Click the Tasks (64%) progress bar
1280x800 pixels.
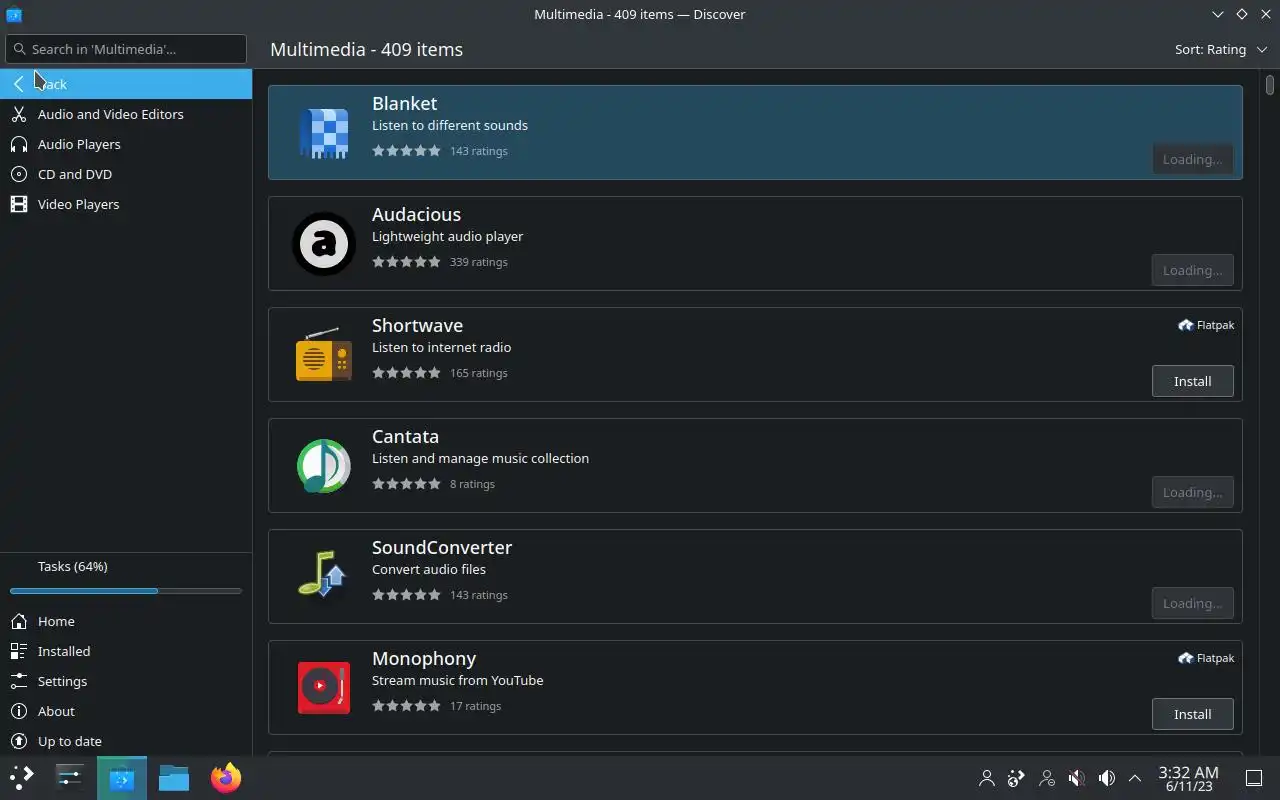point(126,591)
